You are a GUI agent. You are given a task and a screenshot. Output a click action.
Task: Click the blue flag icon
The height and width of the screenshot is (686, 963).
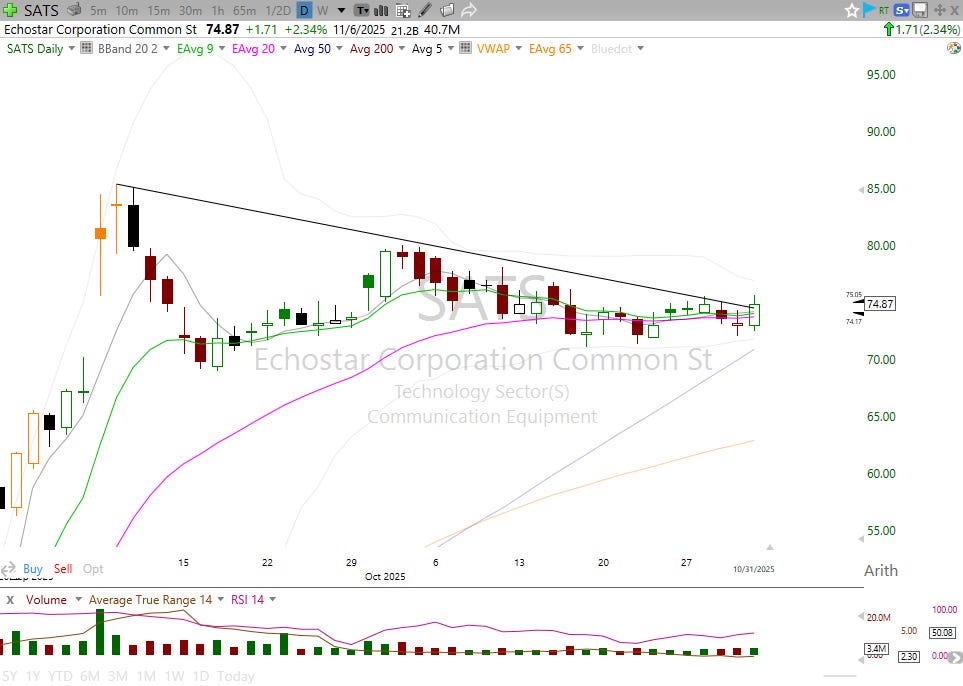click(868, 10)
